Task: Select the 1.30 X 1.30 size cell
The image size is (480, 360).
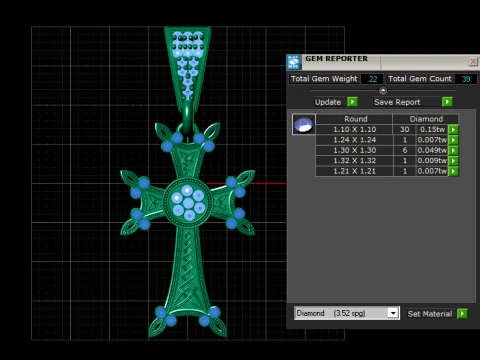Action: pos(354,150)
